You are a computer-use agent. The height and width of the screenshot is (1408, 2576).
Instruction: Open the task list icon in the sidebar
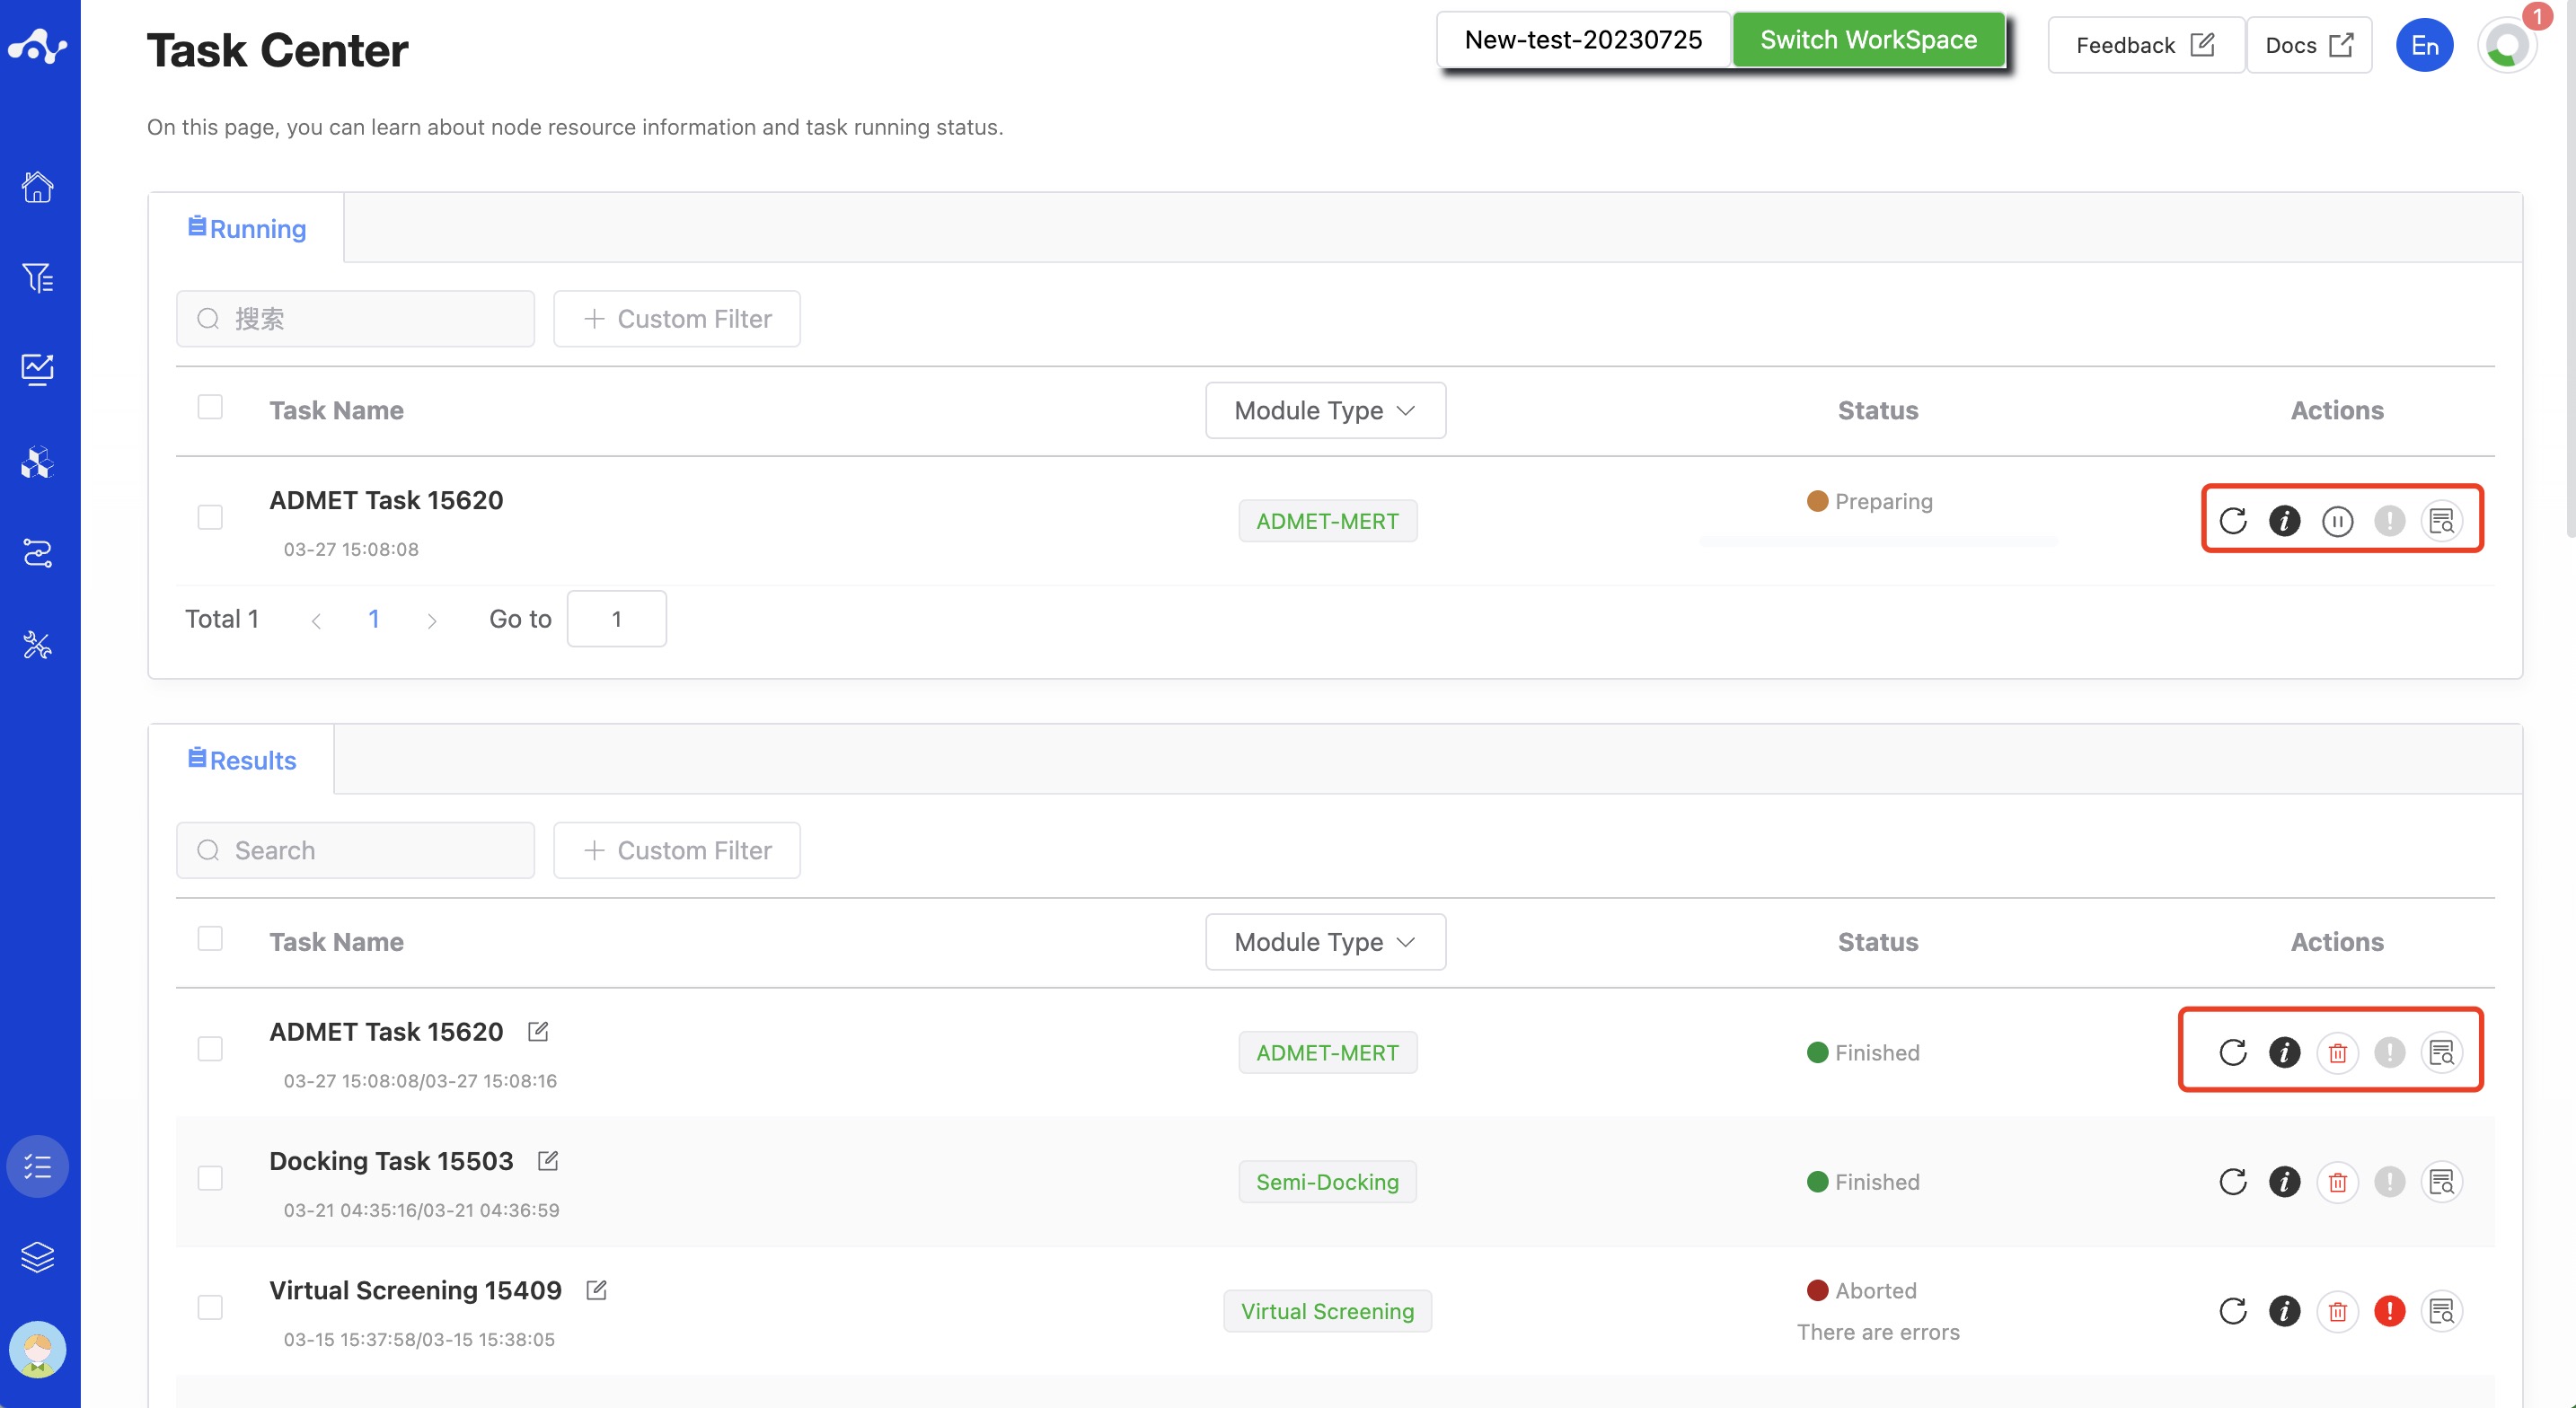click(x=38, y=1166)
